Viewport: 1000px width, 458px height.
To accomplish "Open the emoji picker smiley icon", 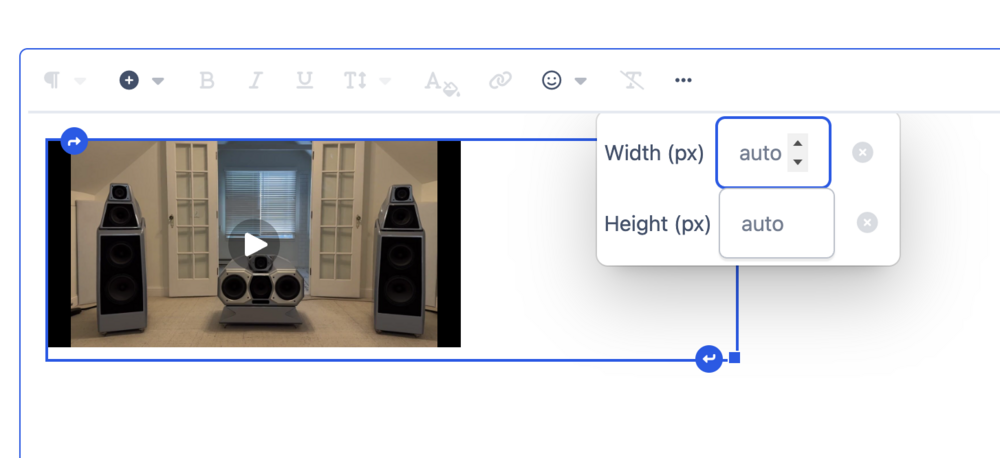I will coord(552,80).
